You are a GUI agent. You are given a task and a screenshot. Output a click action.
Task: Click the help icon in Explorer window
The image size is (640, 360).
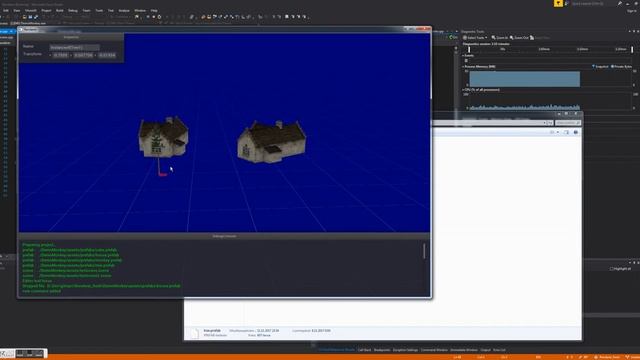[576, 132]
